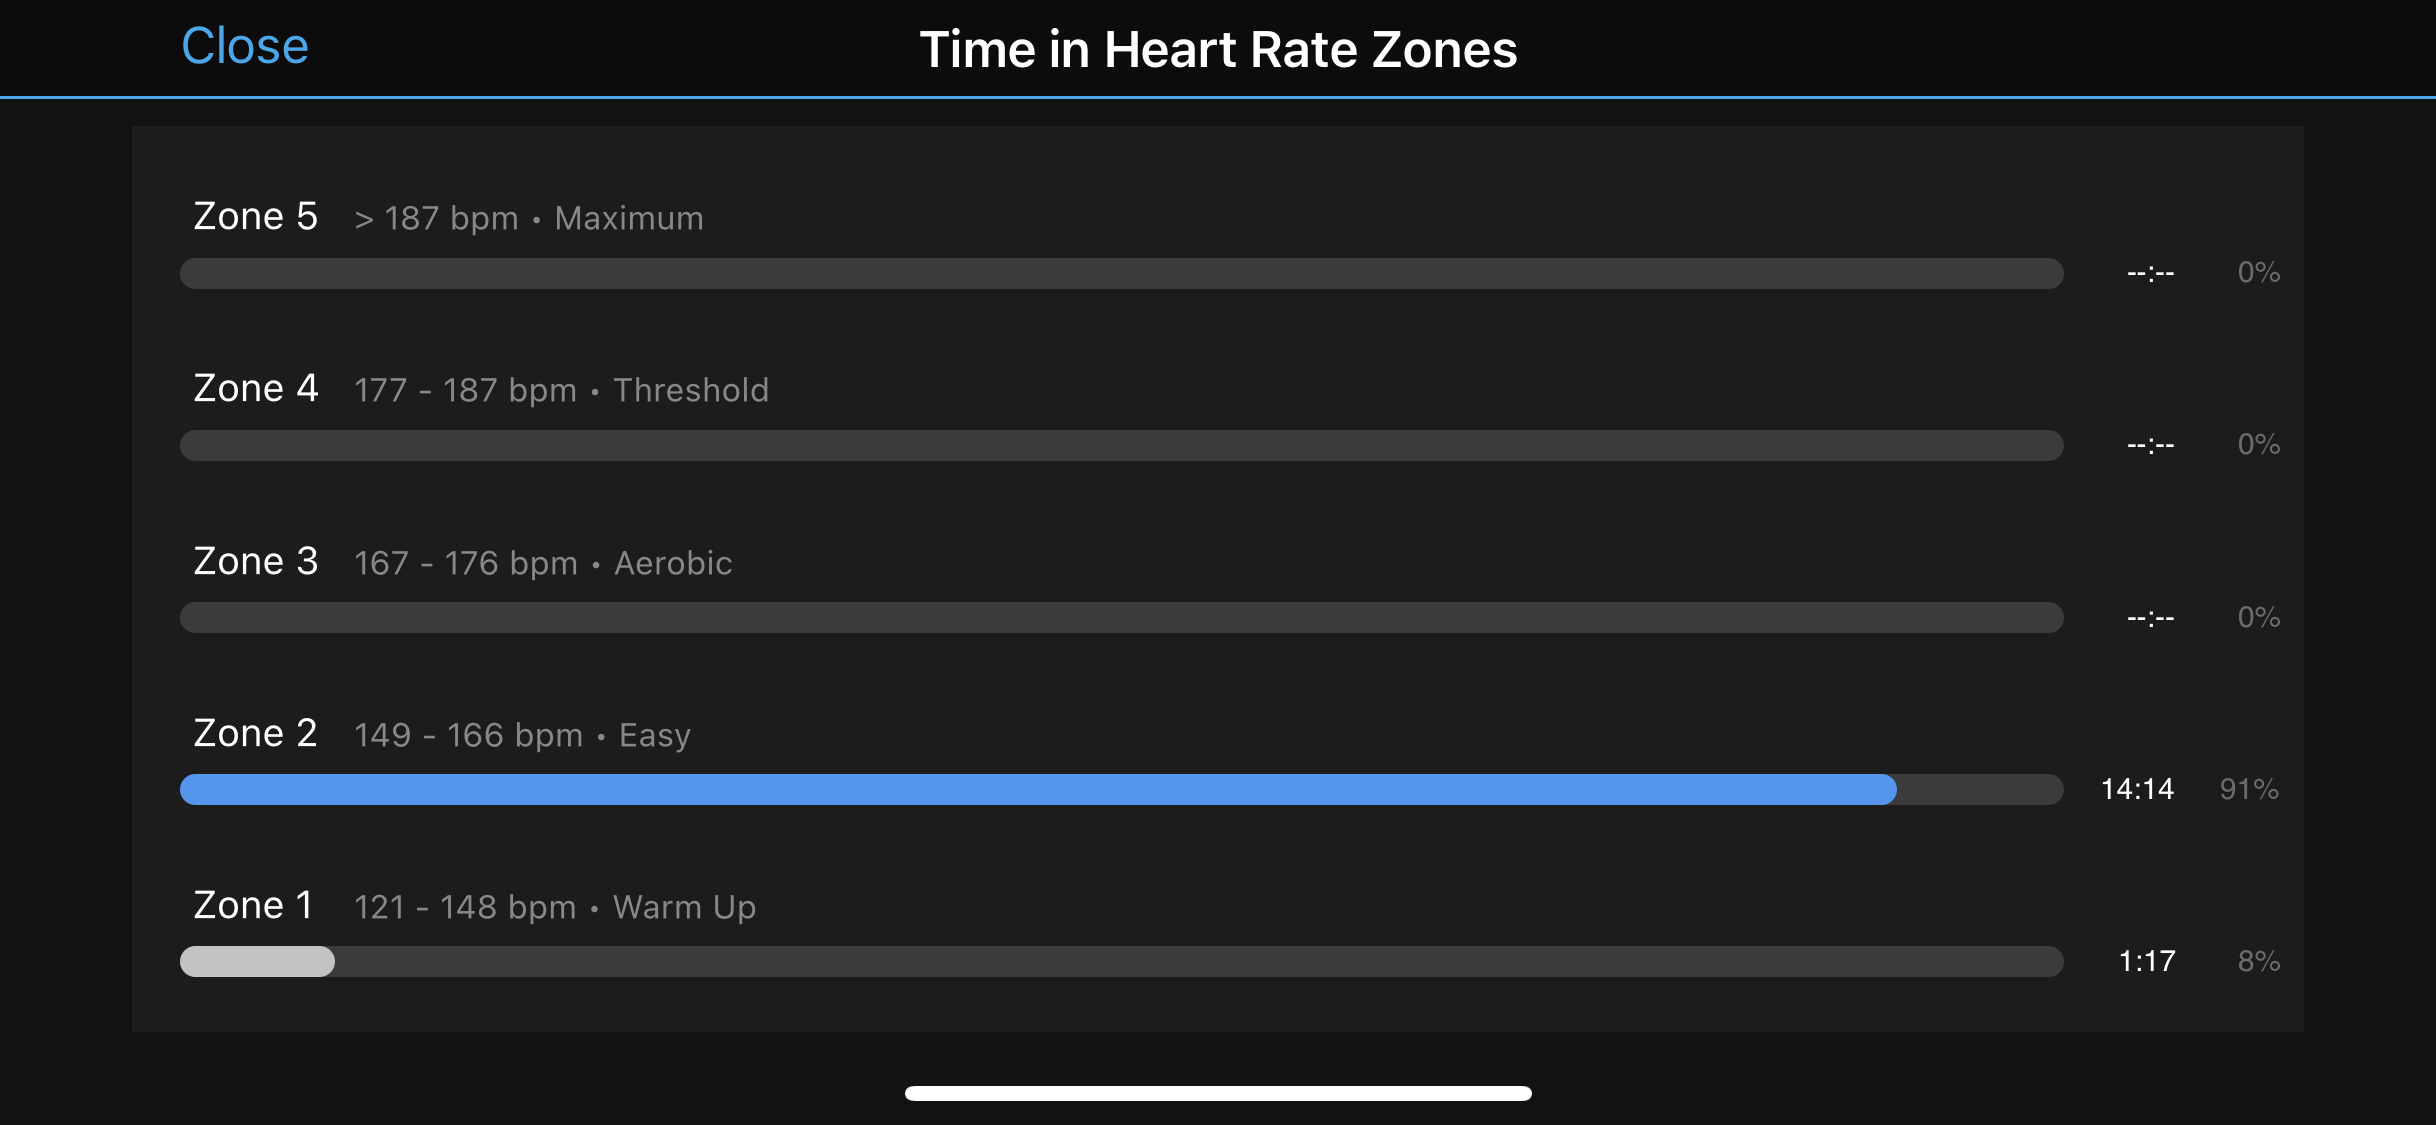2436x1125 pixels.
Task: Click the blue Zone 2 progress bar fill
Action: [x=1038, y=789]
